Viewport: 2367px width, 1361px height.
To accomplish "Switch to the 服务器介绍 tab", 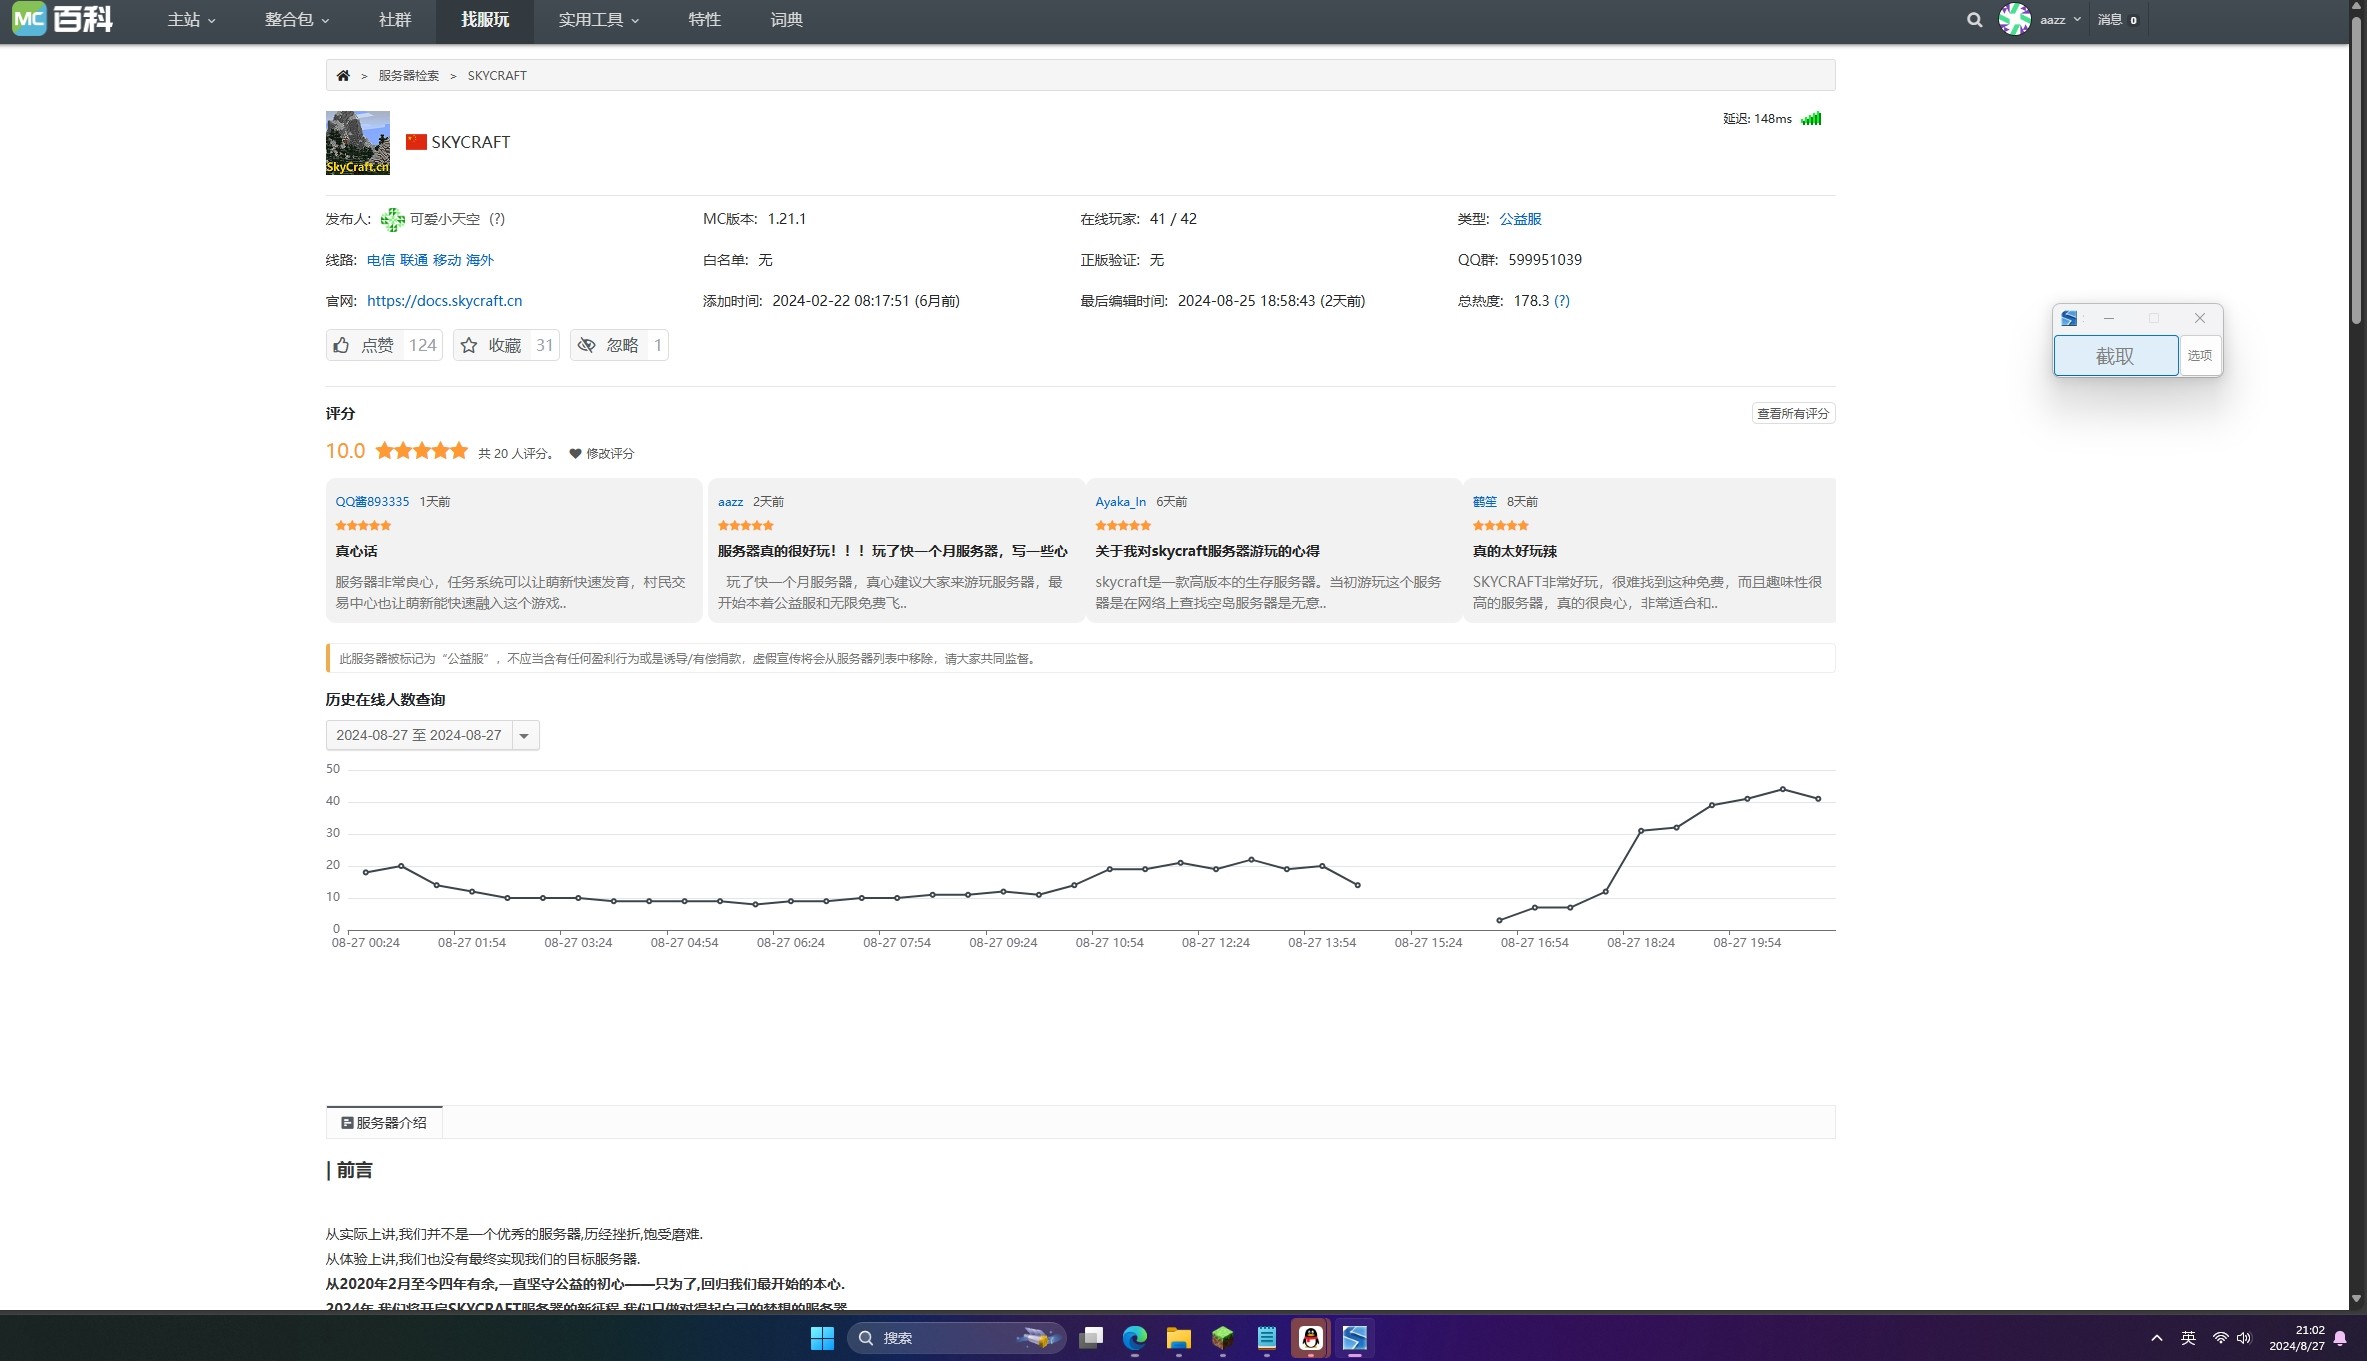I will pos(384,1123).
